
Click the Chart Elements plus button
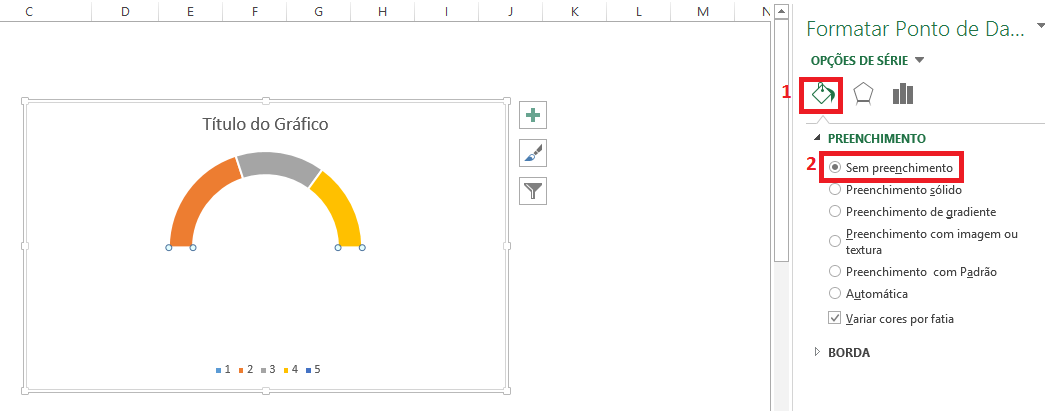pyautogui.click(x=533, y=116)
